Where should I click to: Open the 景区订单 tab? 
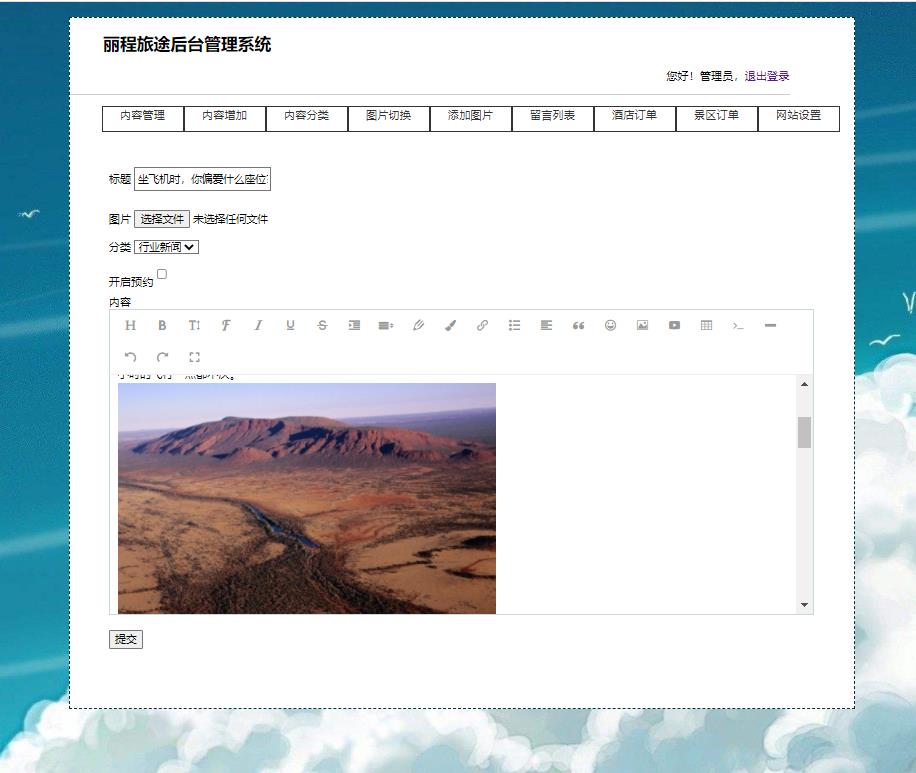717,119
